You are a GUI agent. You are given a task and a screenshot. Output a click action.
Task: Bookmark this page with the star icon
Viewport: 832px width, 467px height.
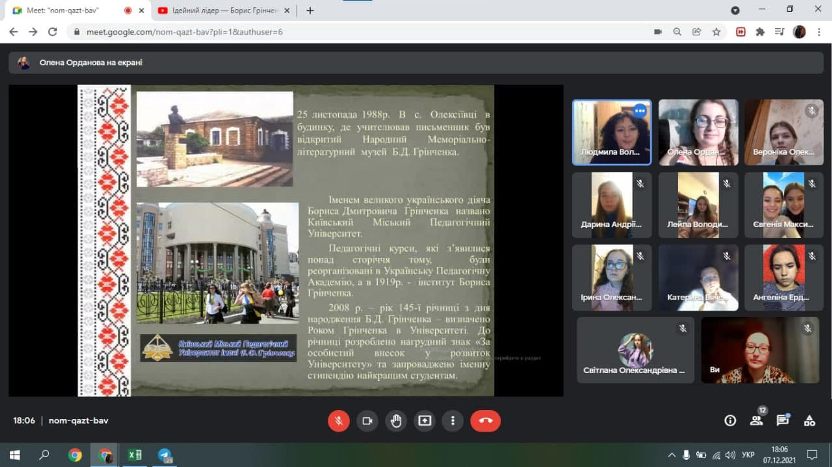[716, 31]
